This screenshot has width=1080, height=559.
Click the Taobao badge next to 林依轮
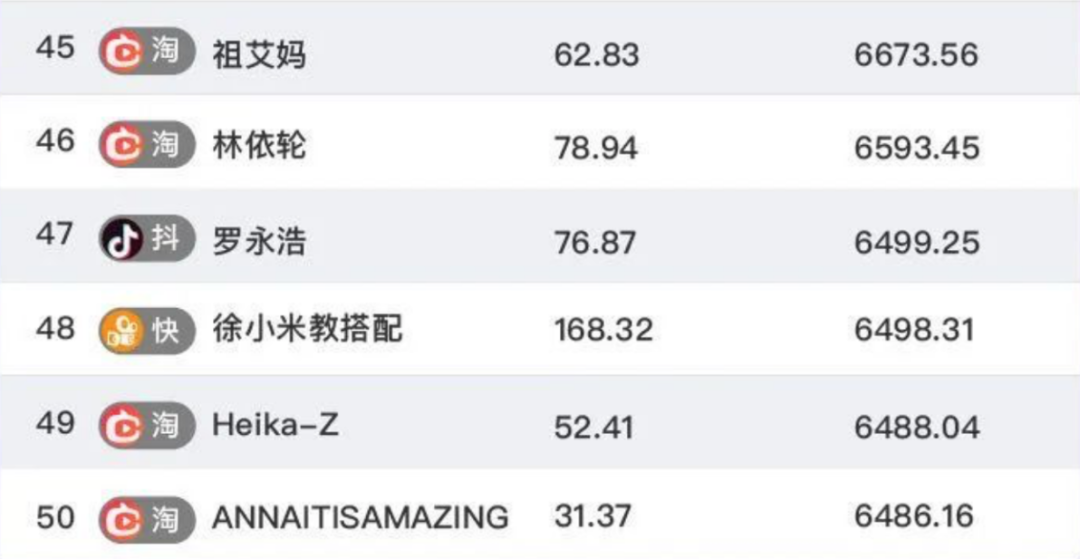tap(146, 146)
